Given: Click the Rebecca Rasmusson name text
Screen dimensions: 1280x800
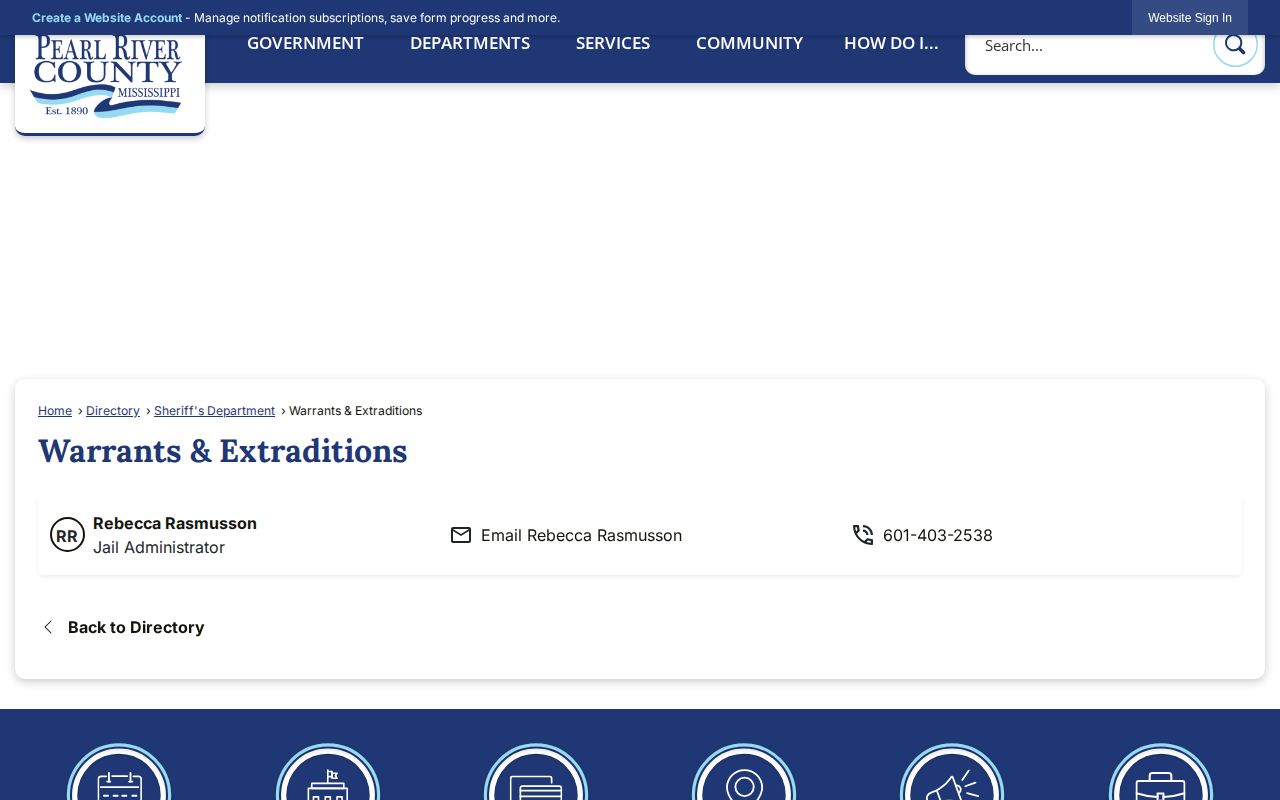Looking at the screenshot, I should [x=175, y=523].
